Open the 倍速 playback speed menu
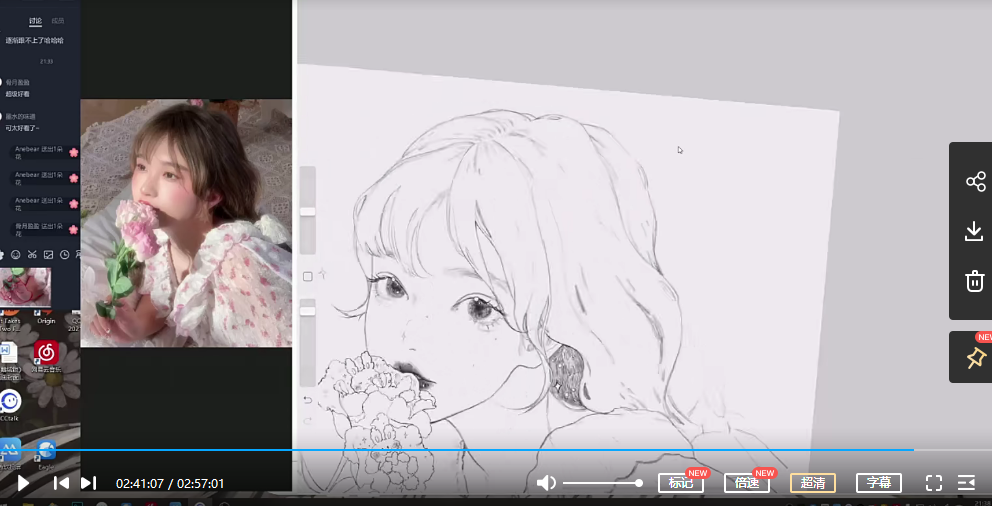Viewport: 992px width, 506px height. [746, 483]
